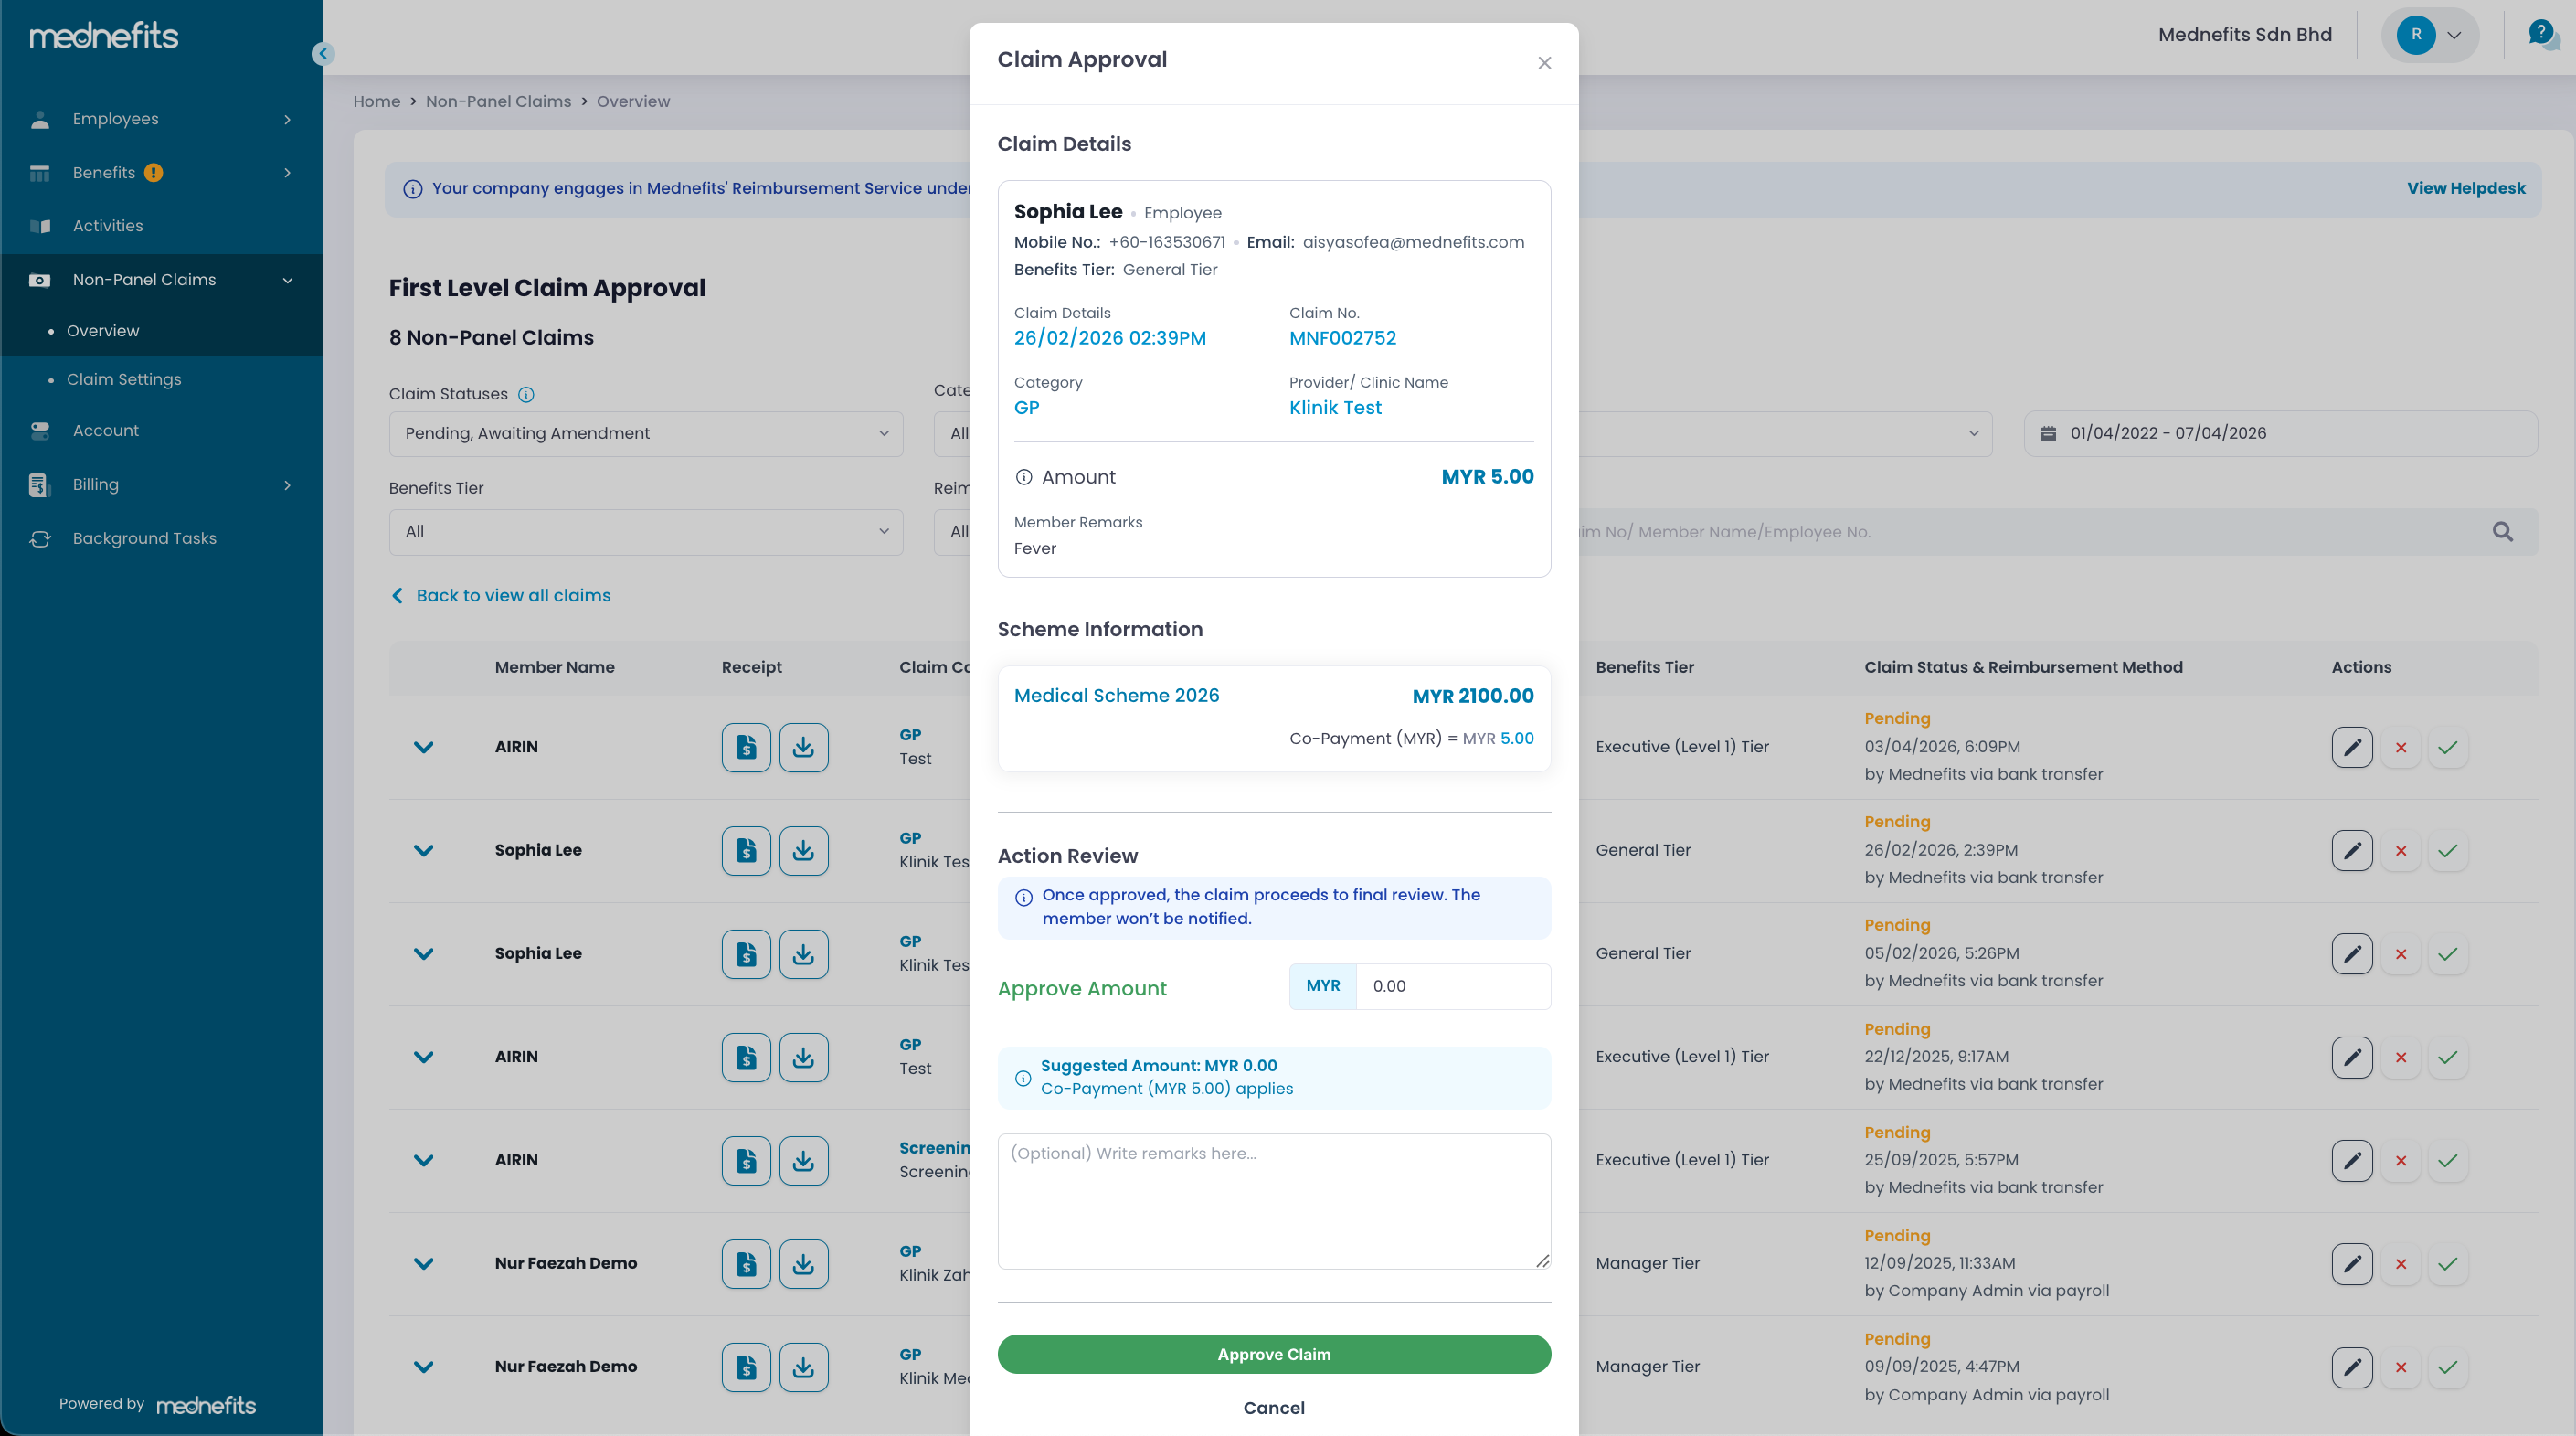Click the green Approve Claim button
The image size is (2576, 1436).
tap(1273, 1354)
